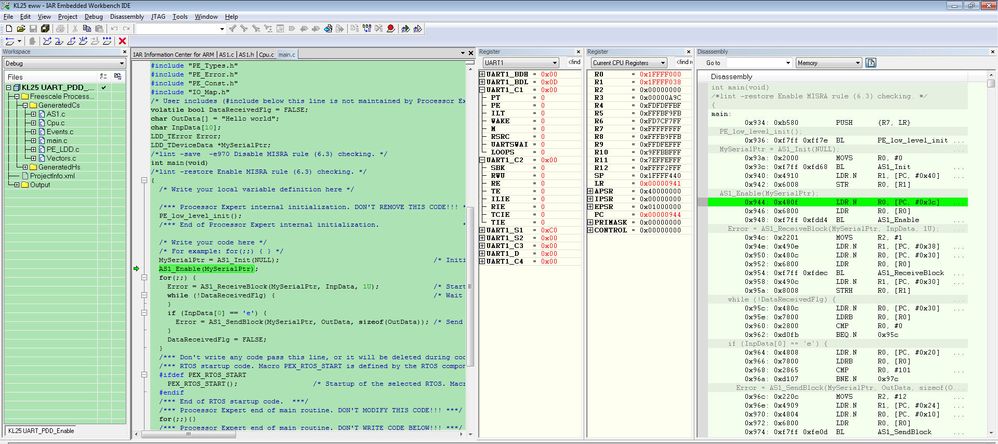Switch to the Cpu.c editor tab
Image resolution: width=998 pixels, height=444 pixels.
(x=267, y=55)
